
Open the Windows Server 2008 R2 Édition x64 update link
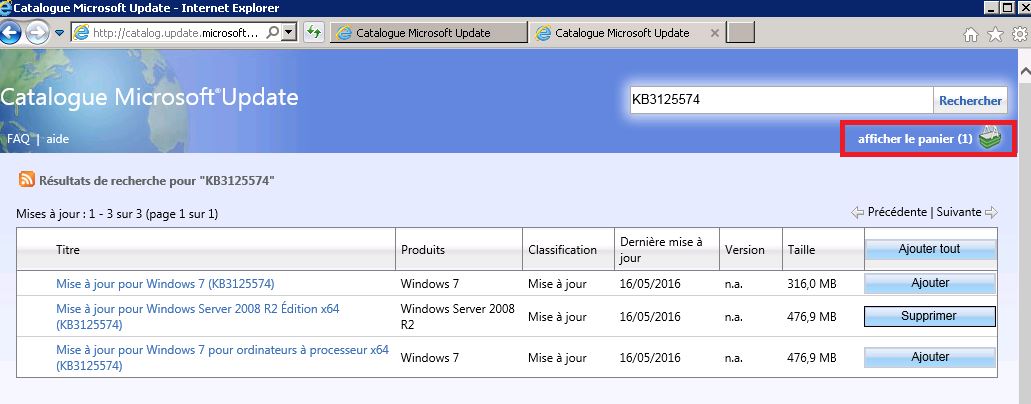(198, 316)
